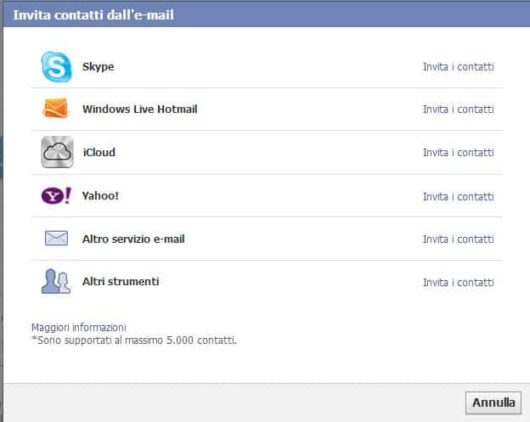Select Invita i contatti next to Yahoo!
The image size is (530, 422).
tap(458, 196)
